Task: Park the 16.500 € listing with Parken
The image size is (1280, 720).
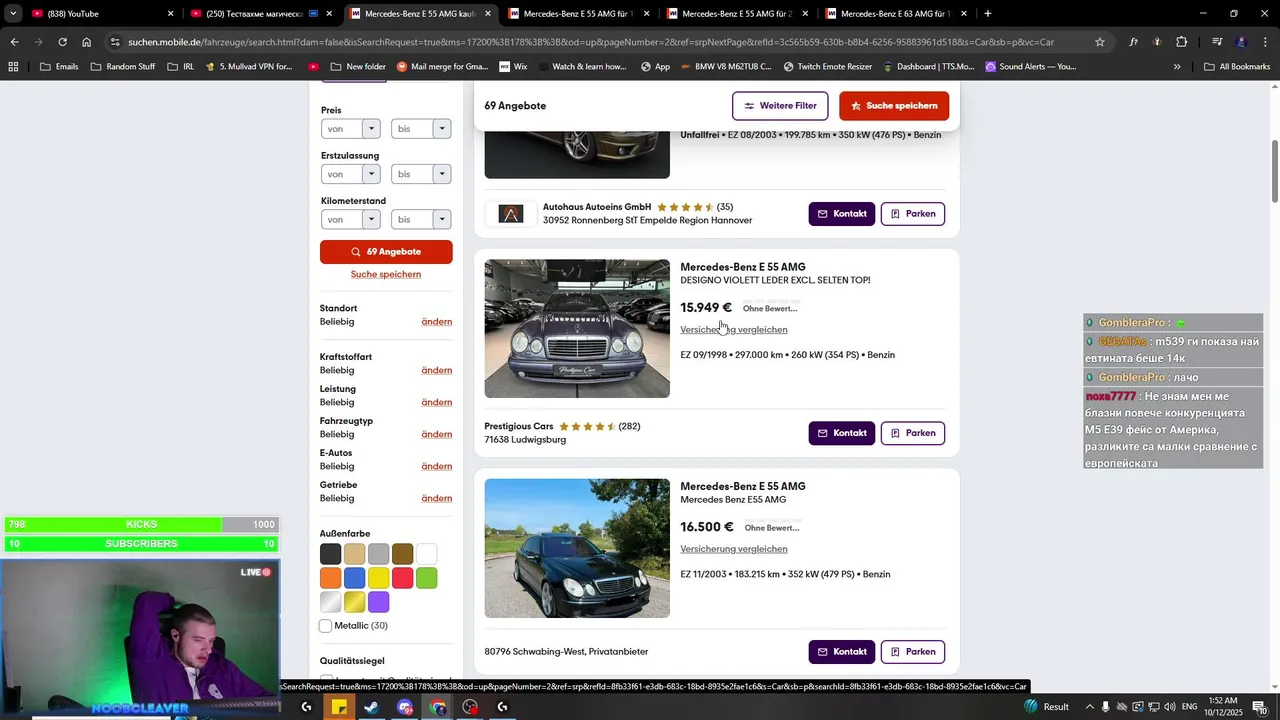Action: 913,652
